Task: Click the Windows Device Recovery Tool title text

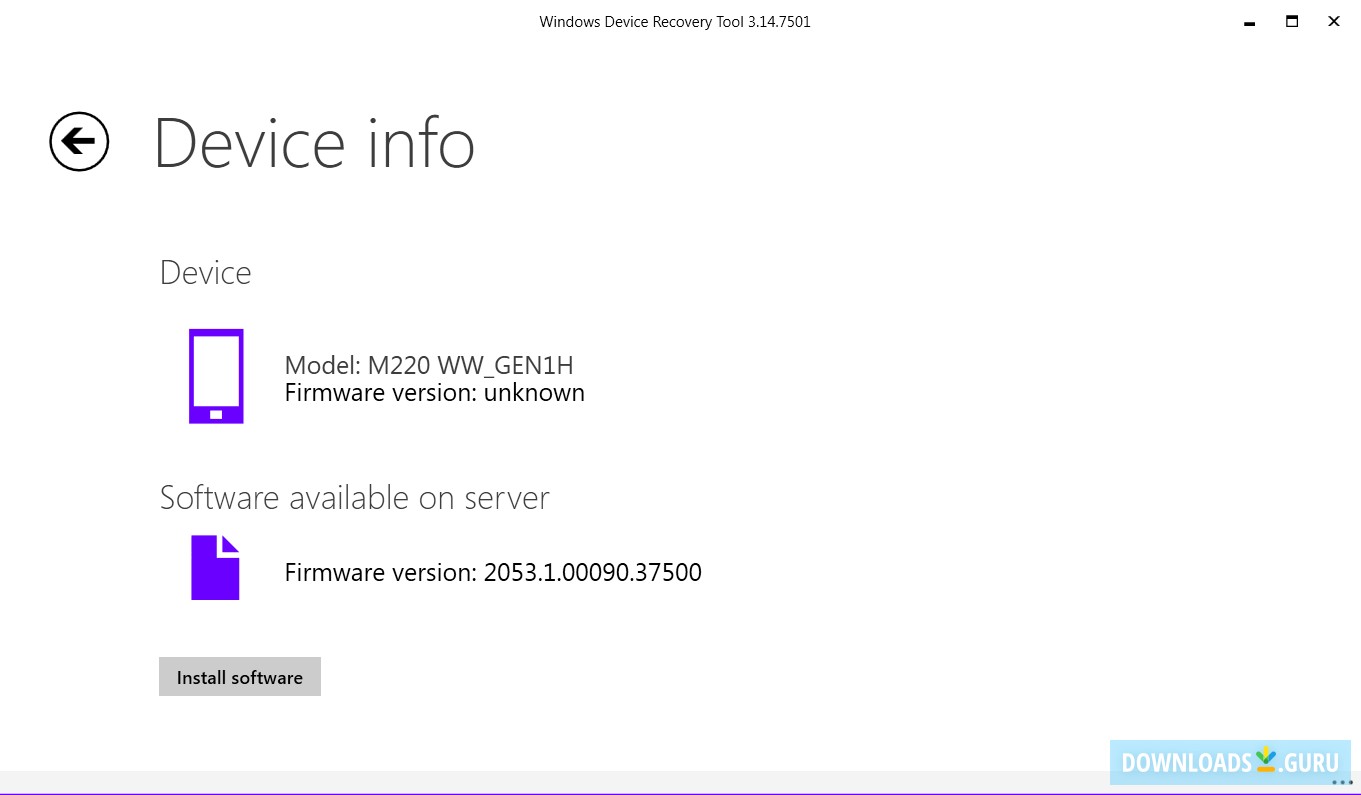Action: tap(674, 21)
